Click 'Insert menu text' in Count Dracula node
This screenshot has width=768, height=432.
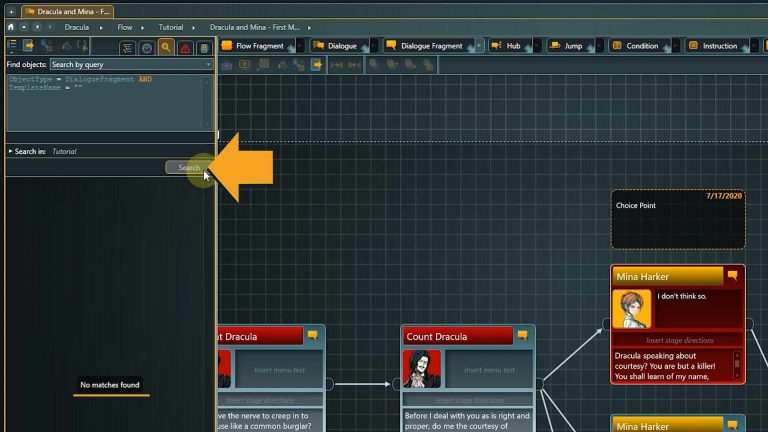point(489,370)
